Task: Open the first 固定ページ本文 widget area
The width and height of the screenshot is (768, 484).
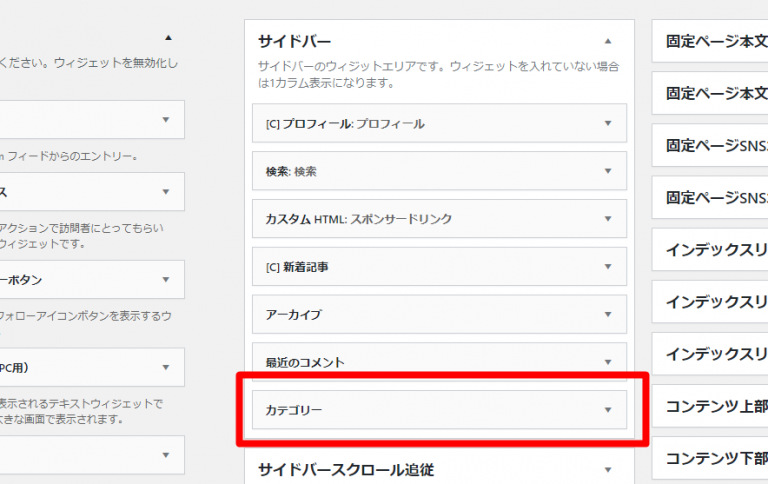Action: click(x=716, y=43)
